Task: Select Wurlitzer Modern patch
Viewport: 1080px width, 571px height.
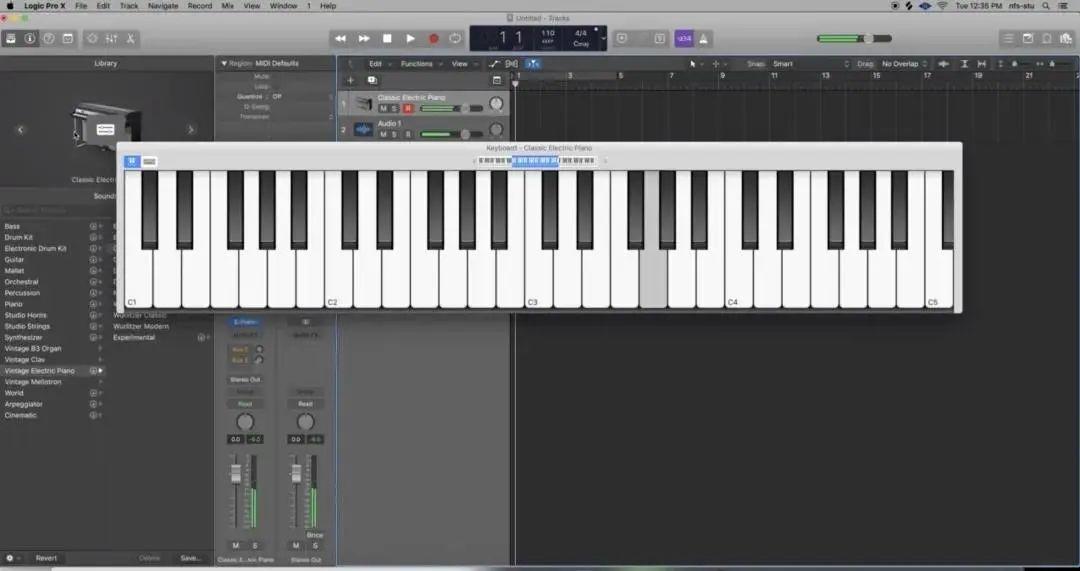Action: [x=141, y=326]
